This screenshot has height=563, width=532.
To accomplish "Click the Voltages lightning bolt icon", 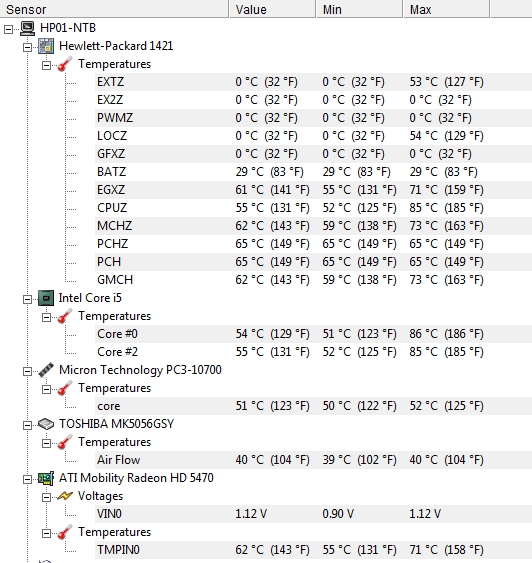I will tap(65, 496).
